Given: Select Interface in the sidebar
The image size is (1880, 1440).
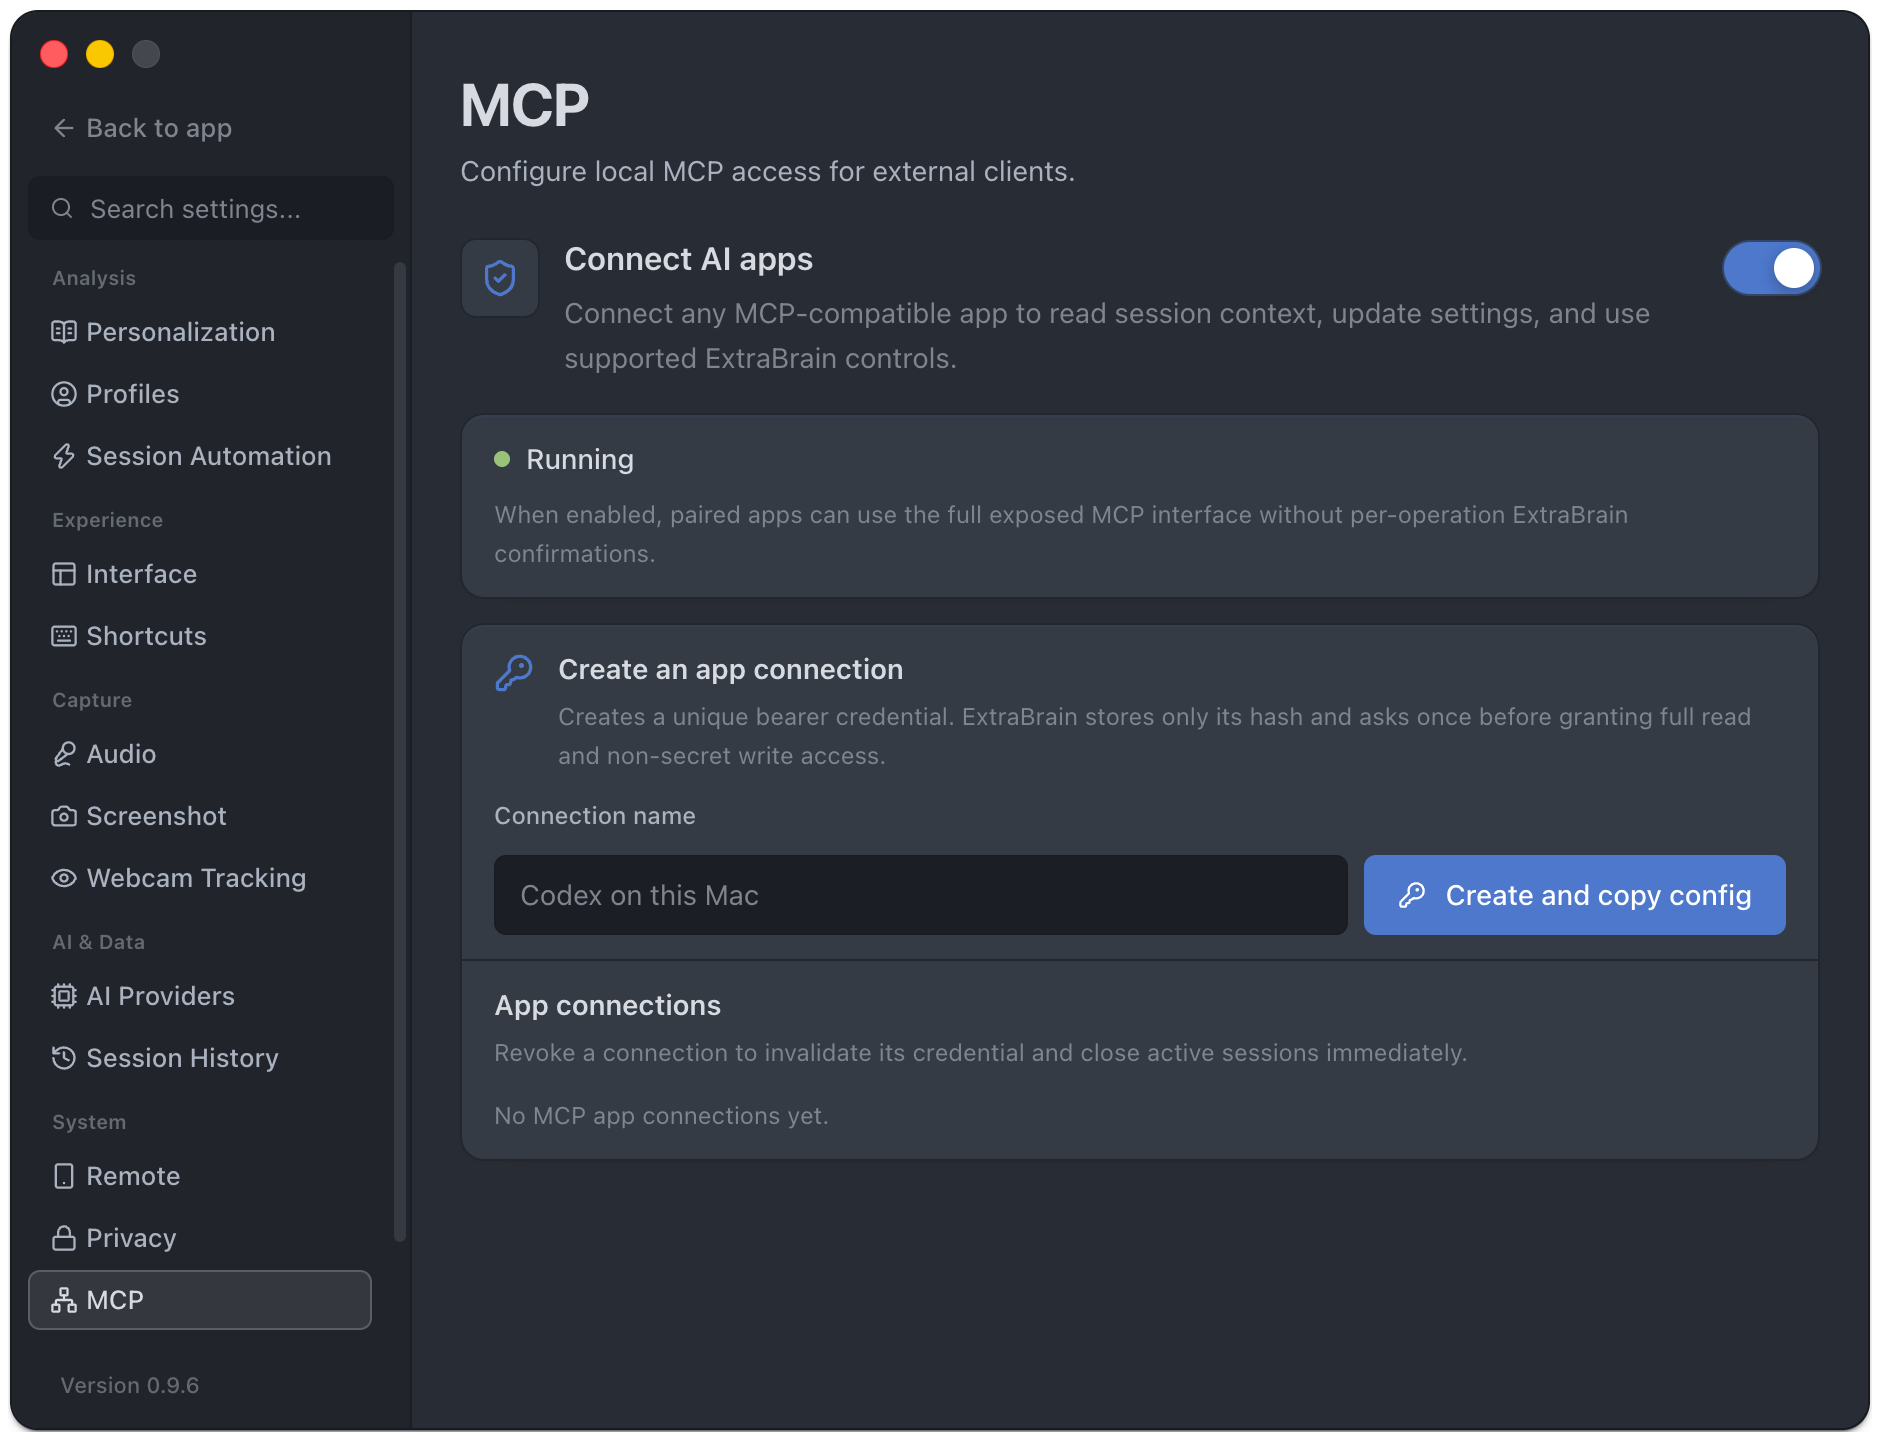Looking at the screenshot, I should [200, 574].
